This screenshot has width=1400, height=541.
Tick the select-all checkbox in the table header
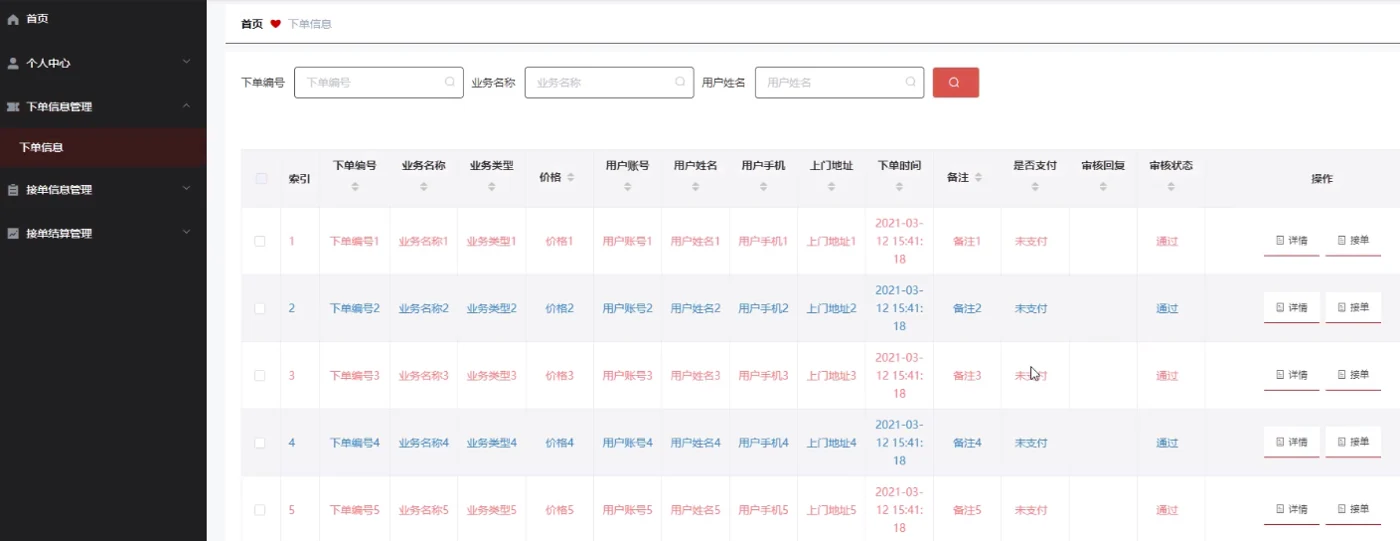261,178
